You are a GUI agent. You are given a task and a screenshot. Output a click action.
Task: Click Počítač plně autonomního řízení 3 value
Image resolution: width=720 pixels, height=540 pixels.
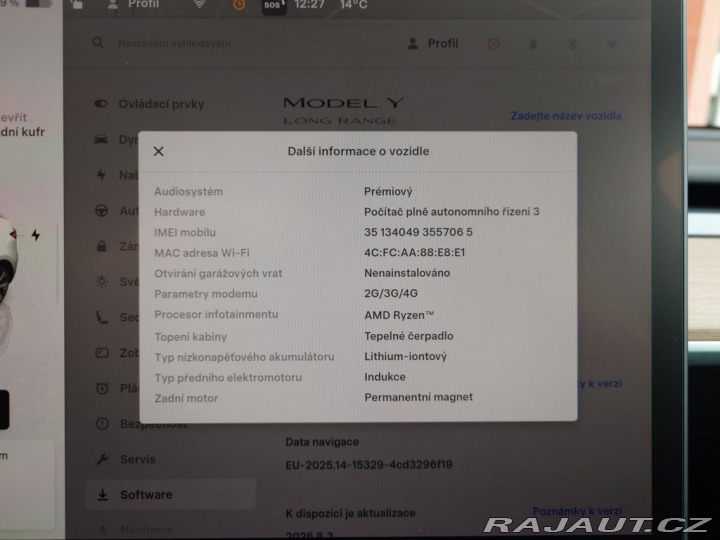coord(452,212)
